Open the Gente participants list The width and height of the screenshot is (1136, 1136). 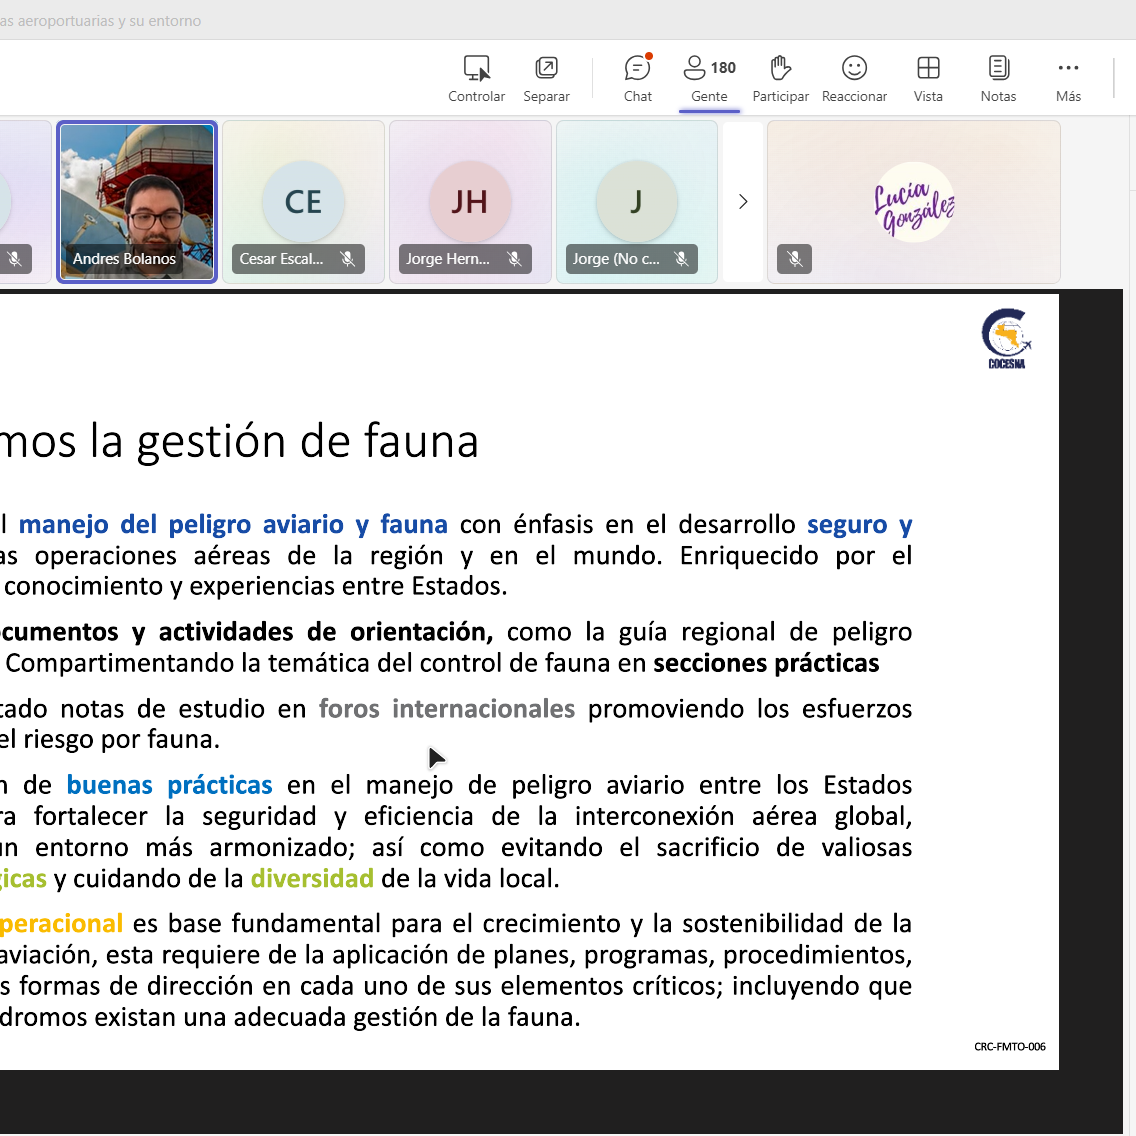click(709, 69)
